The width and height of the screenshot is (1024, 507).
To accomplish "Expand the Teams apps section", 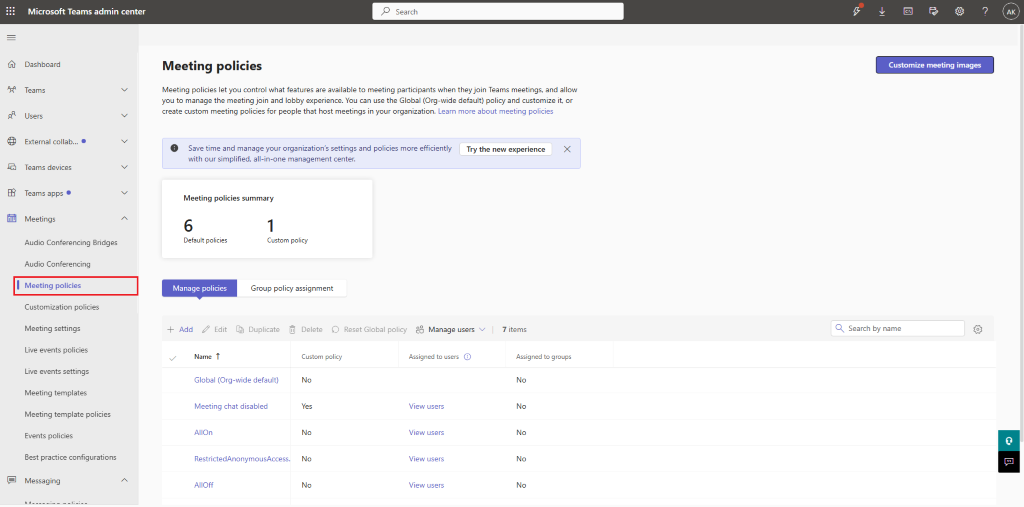I will pyautogui.click(x=125, y=193).
